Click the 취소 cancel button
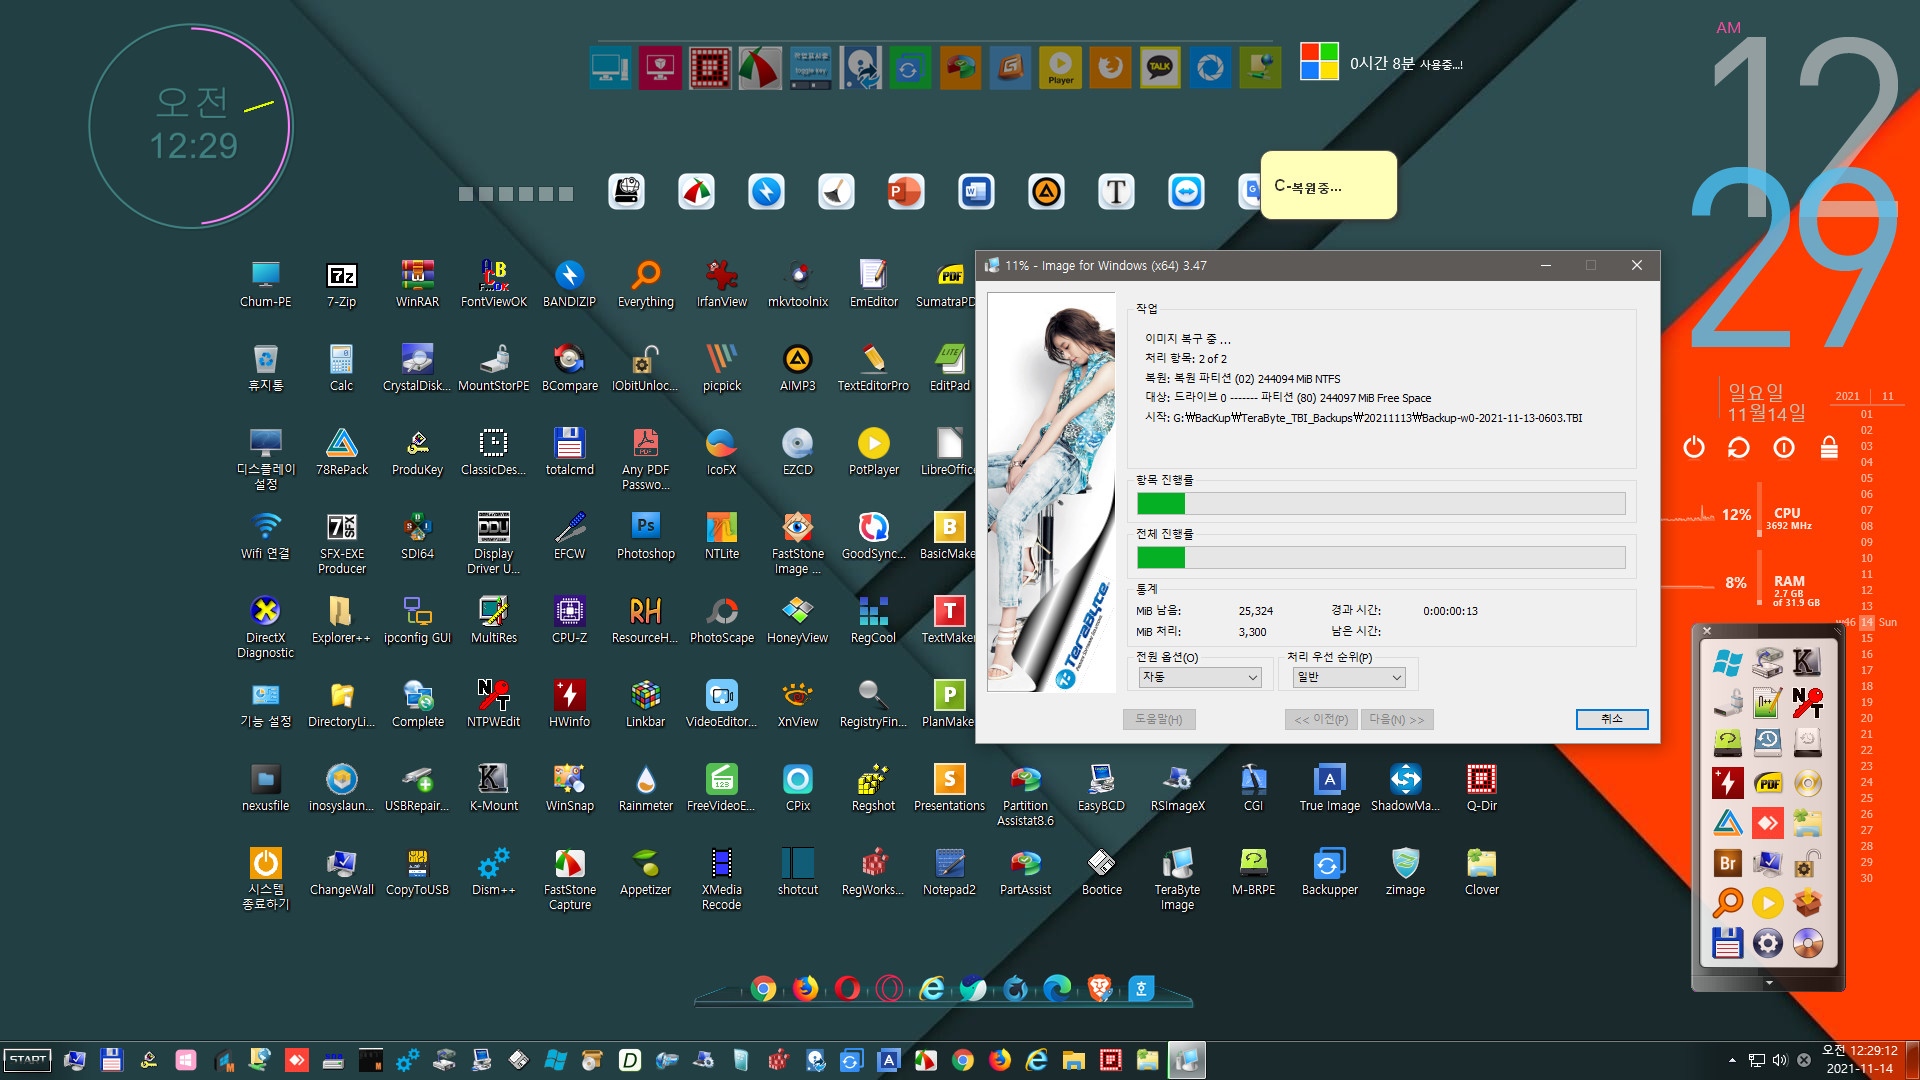Image resolution: width=1920 pixels, height=1080 pixels. click(x=1611, y=719)
